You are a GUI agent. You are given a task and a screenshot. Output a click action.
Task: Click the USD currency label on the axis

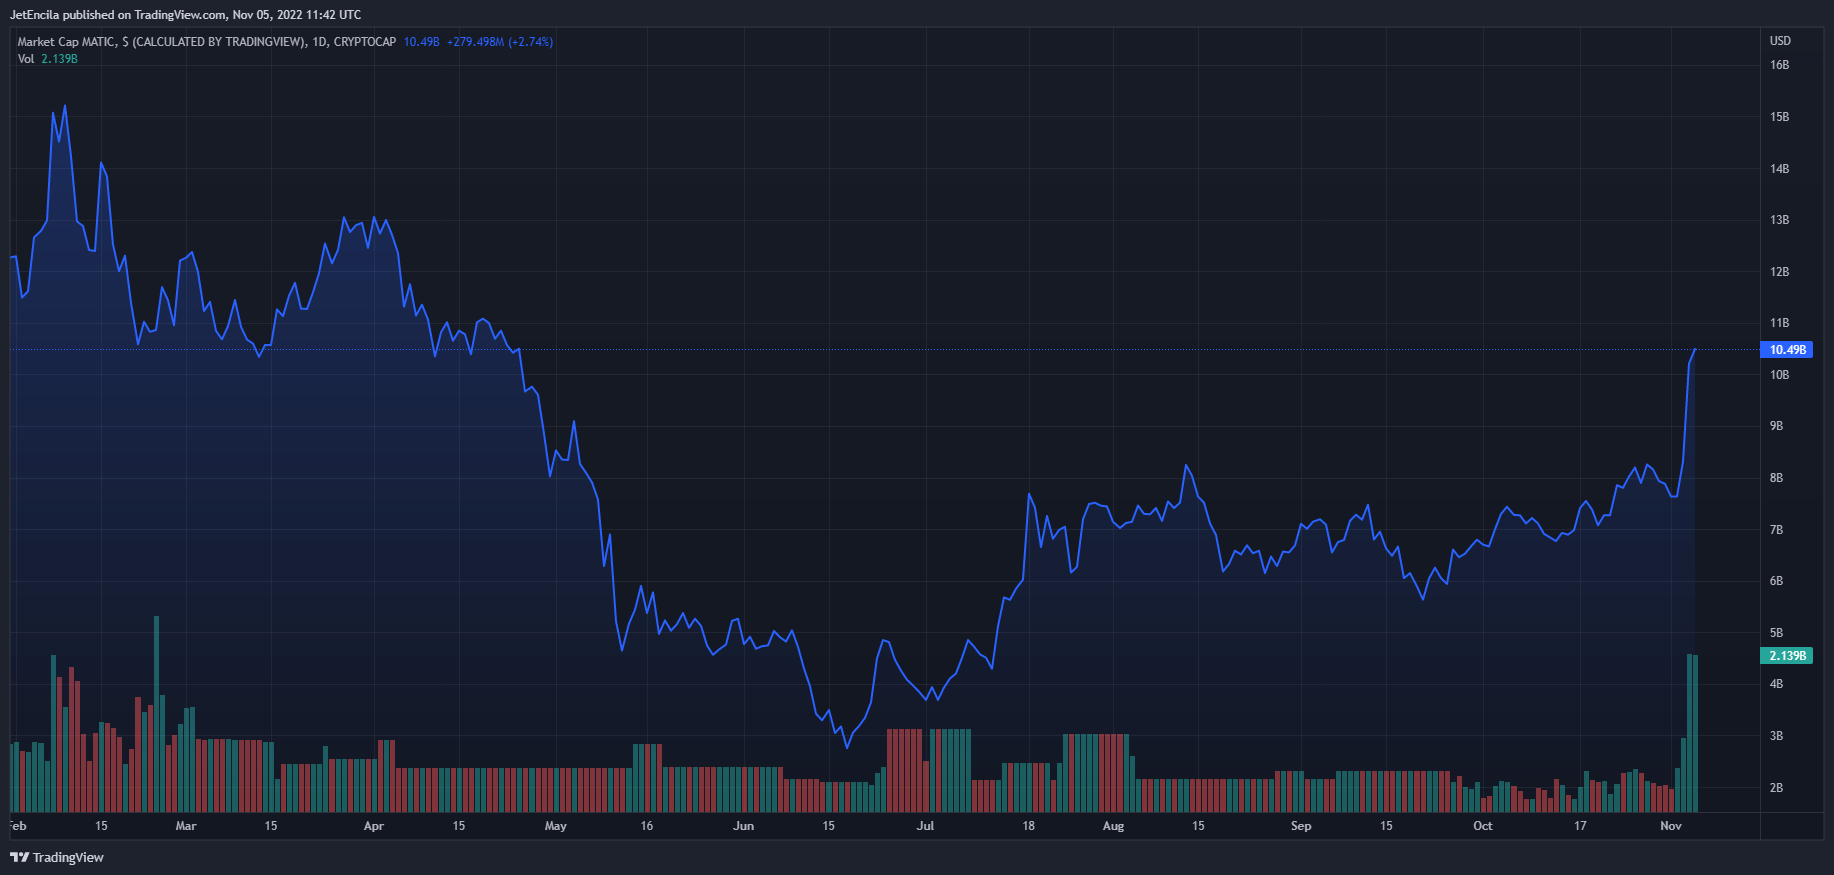[1780, 41]
